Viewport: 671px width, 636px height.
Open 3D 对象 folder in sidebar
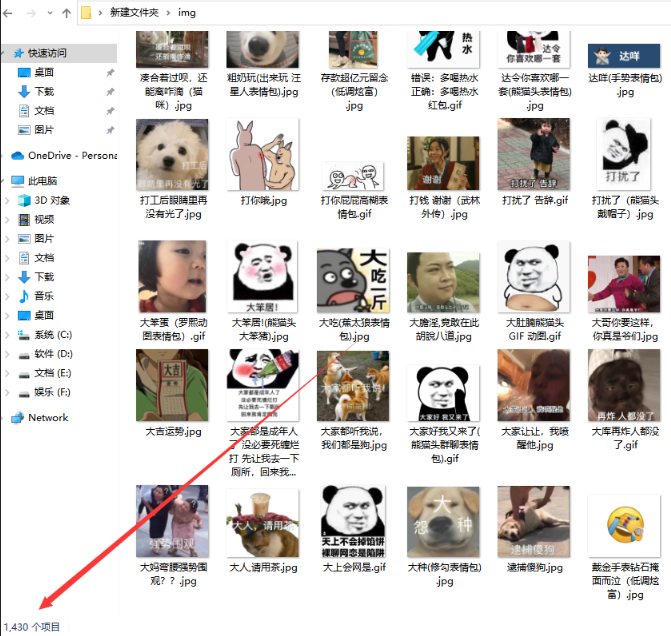click(x=44, y=200)
